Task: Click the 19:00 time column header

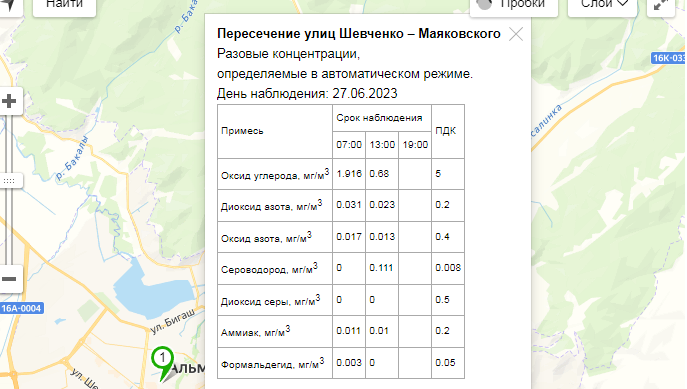Action: click(x=415, y=145)
